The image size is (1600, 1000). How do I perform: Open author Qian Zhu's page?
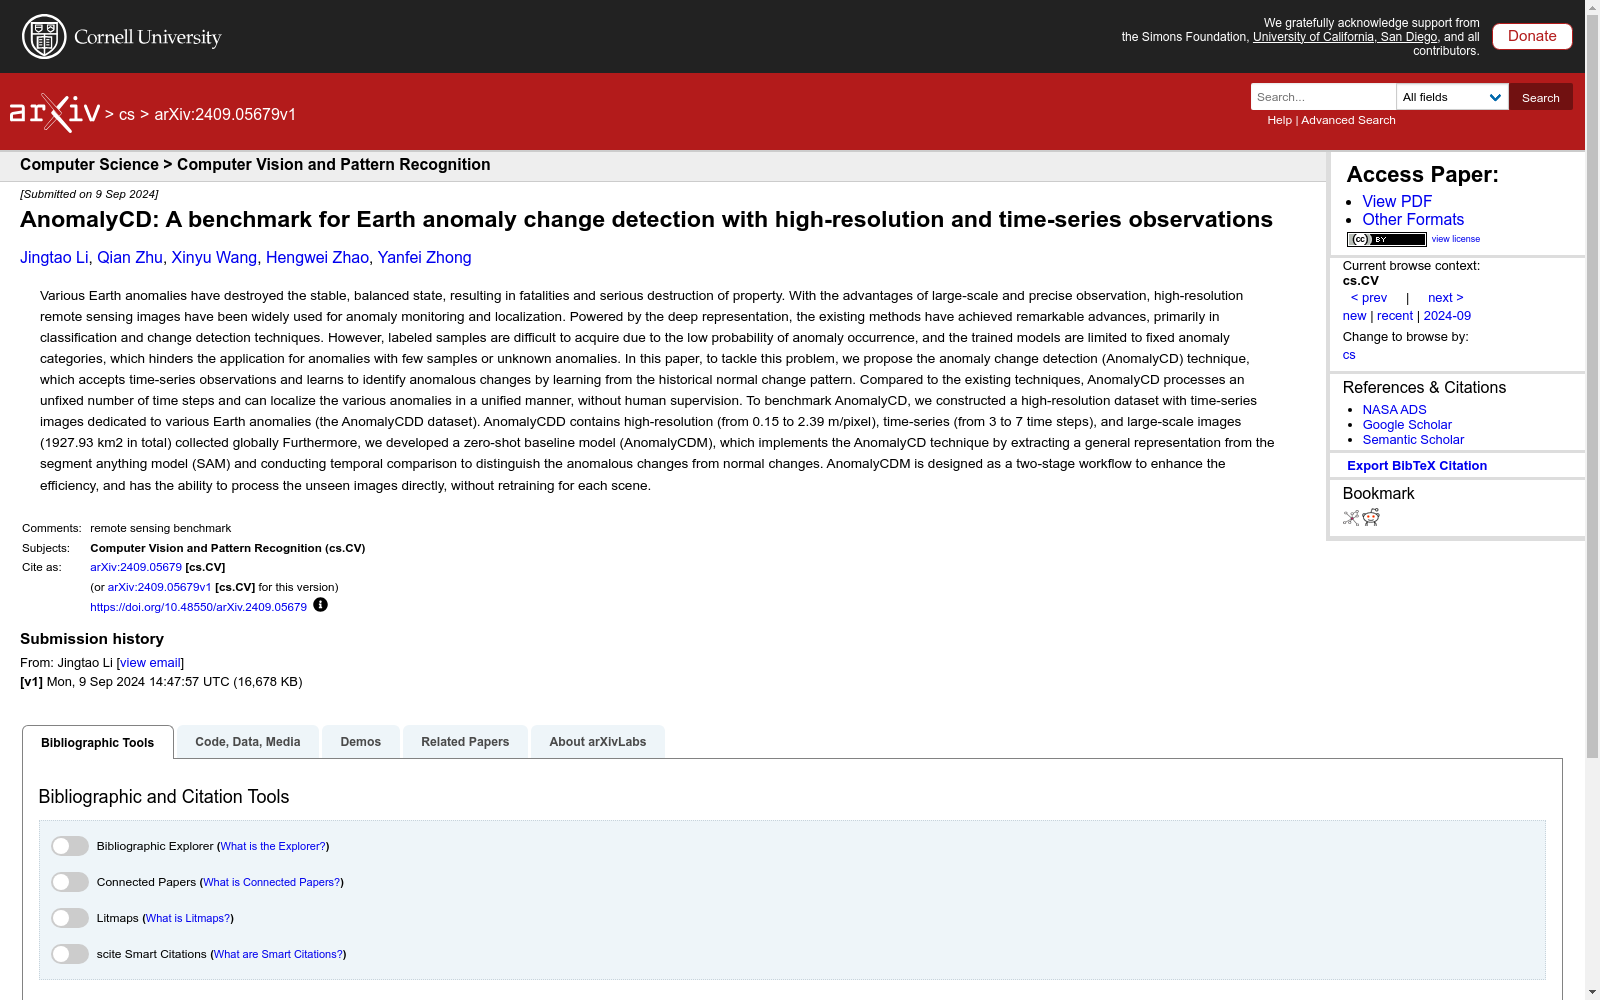[x=130, y=258]
